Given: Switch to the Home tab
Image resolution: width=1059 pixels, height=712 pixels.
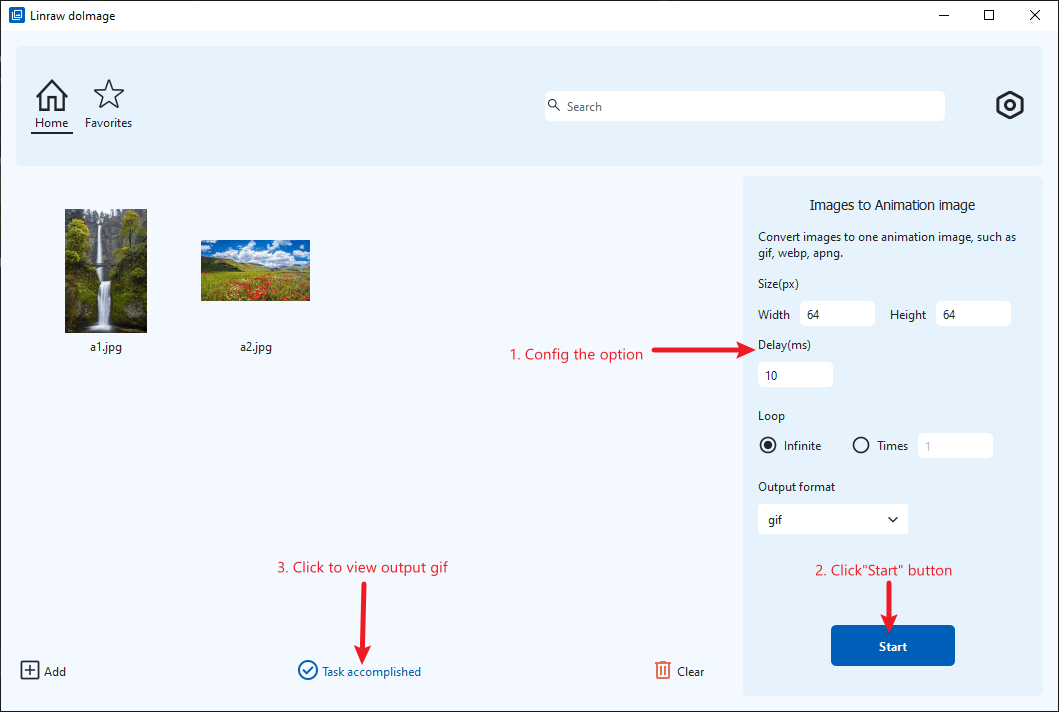Looking at the screenshot, I should (51, 105).
